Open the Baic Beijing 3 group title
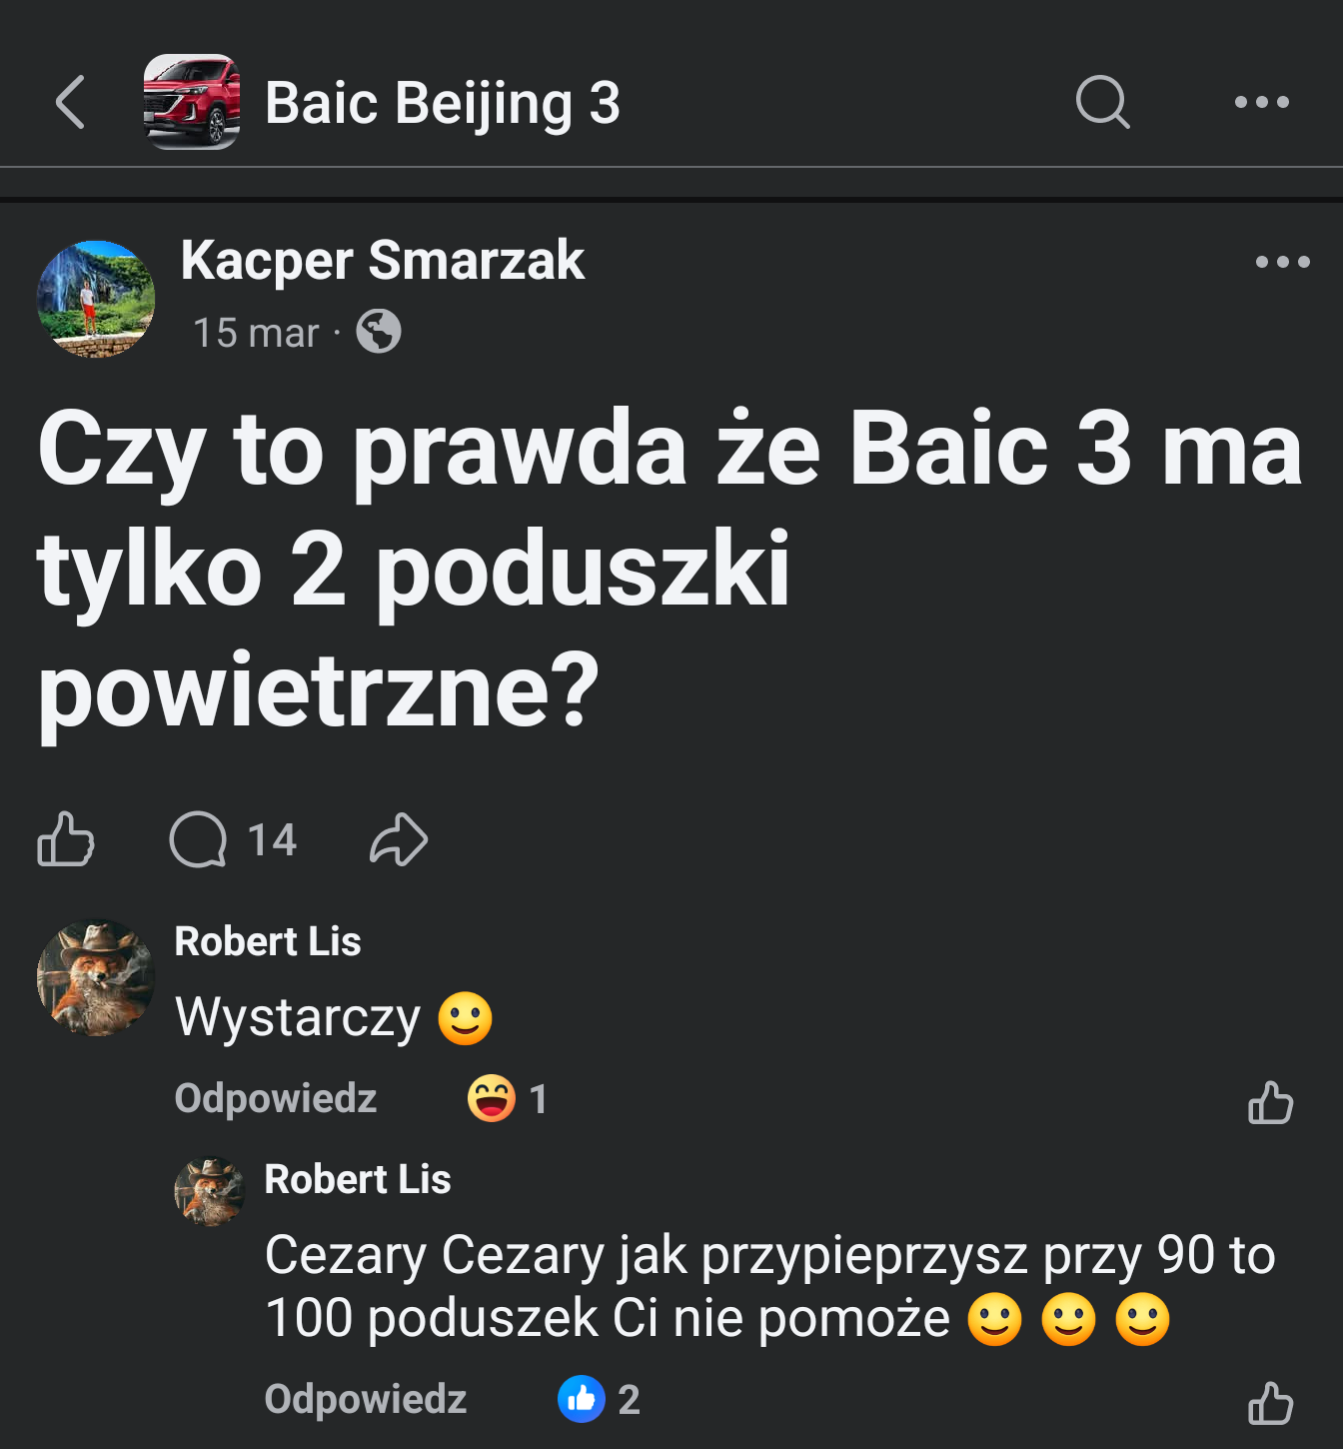The height and width of the screenshot is (1449, 1343). coord(442,103)
